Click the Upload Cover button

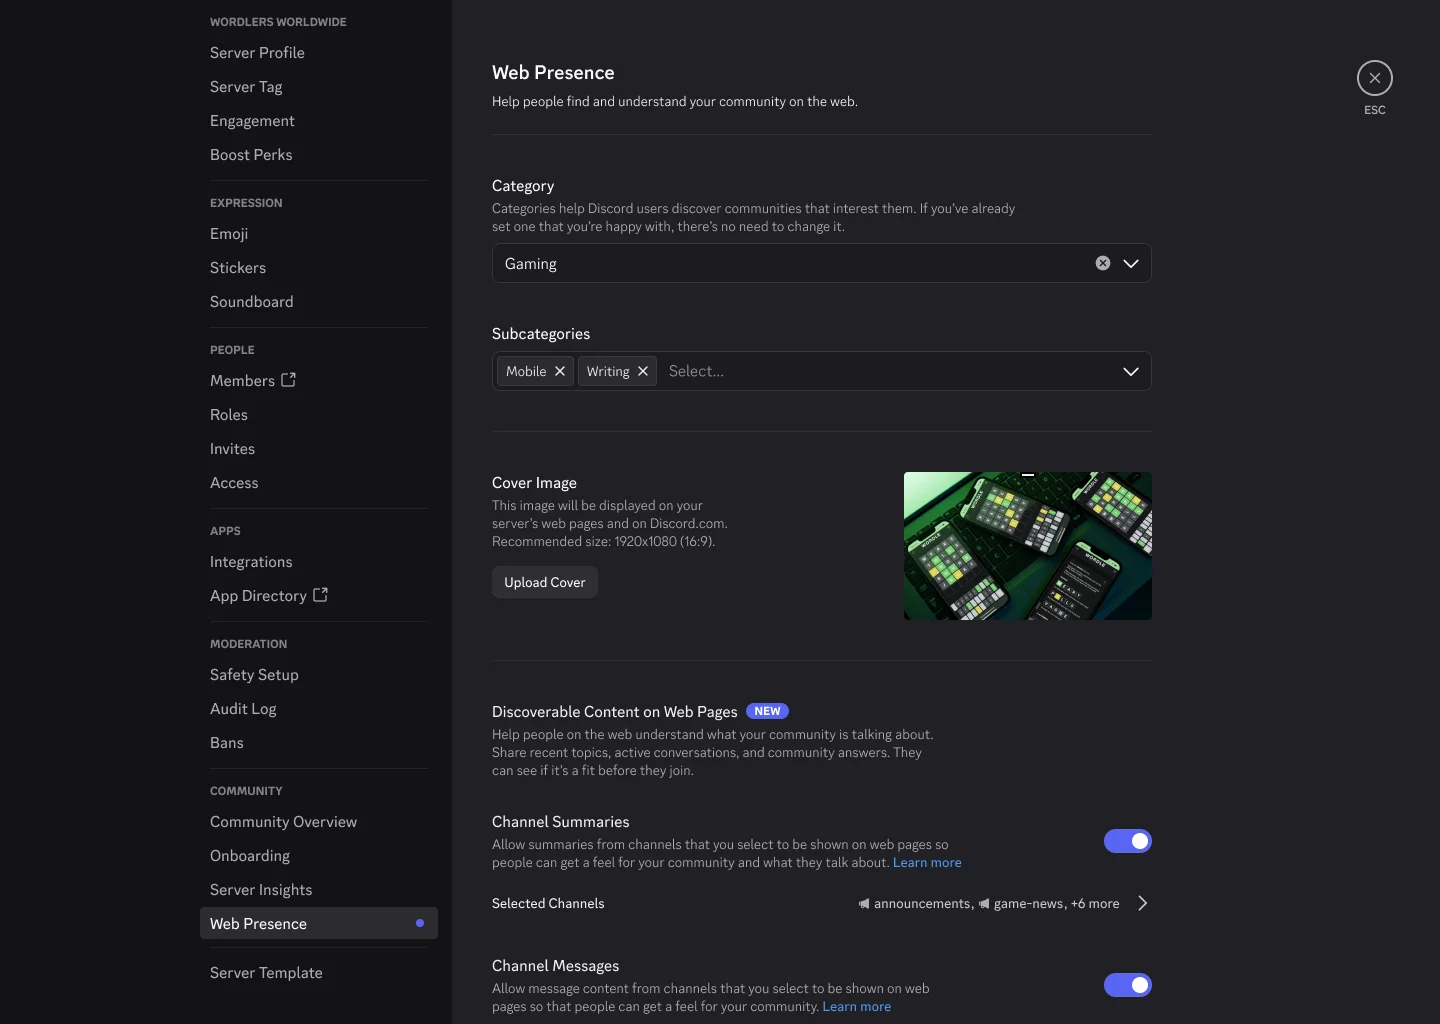(545, 582)
